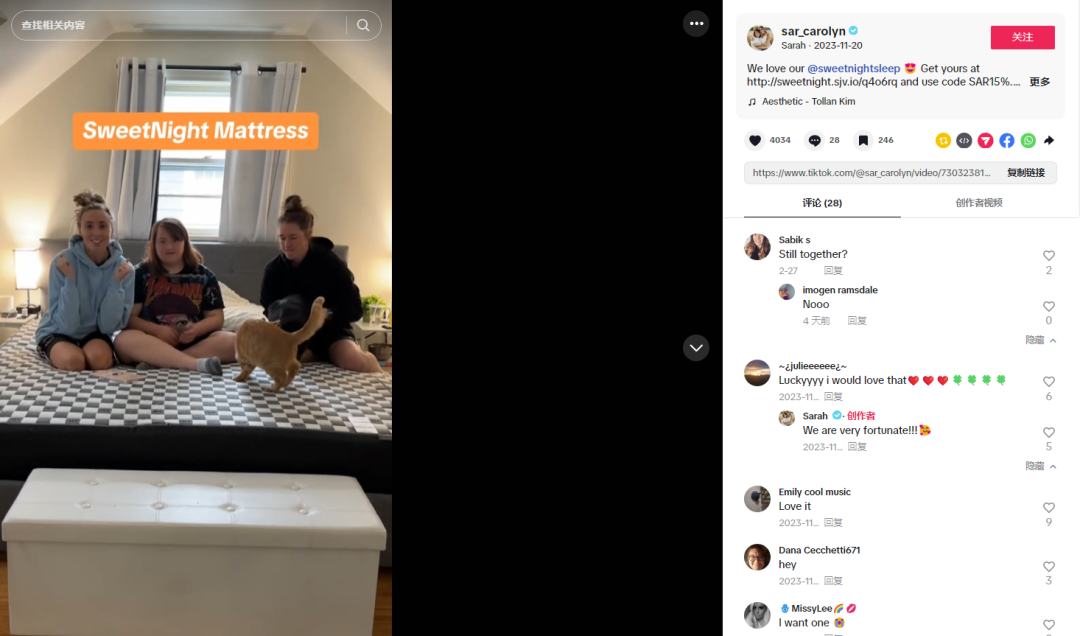Click the red 关注 follow button
The width and height of the screenshot is (1080, 636).
point(1022,37)
